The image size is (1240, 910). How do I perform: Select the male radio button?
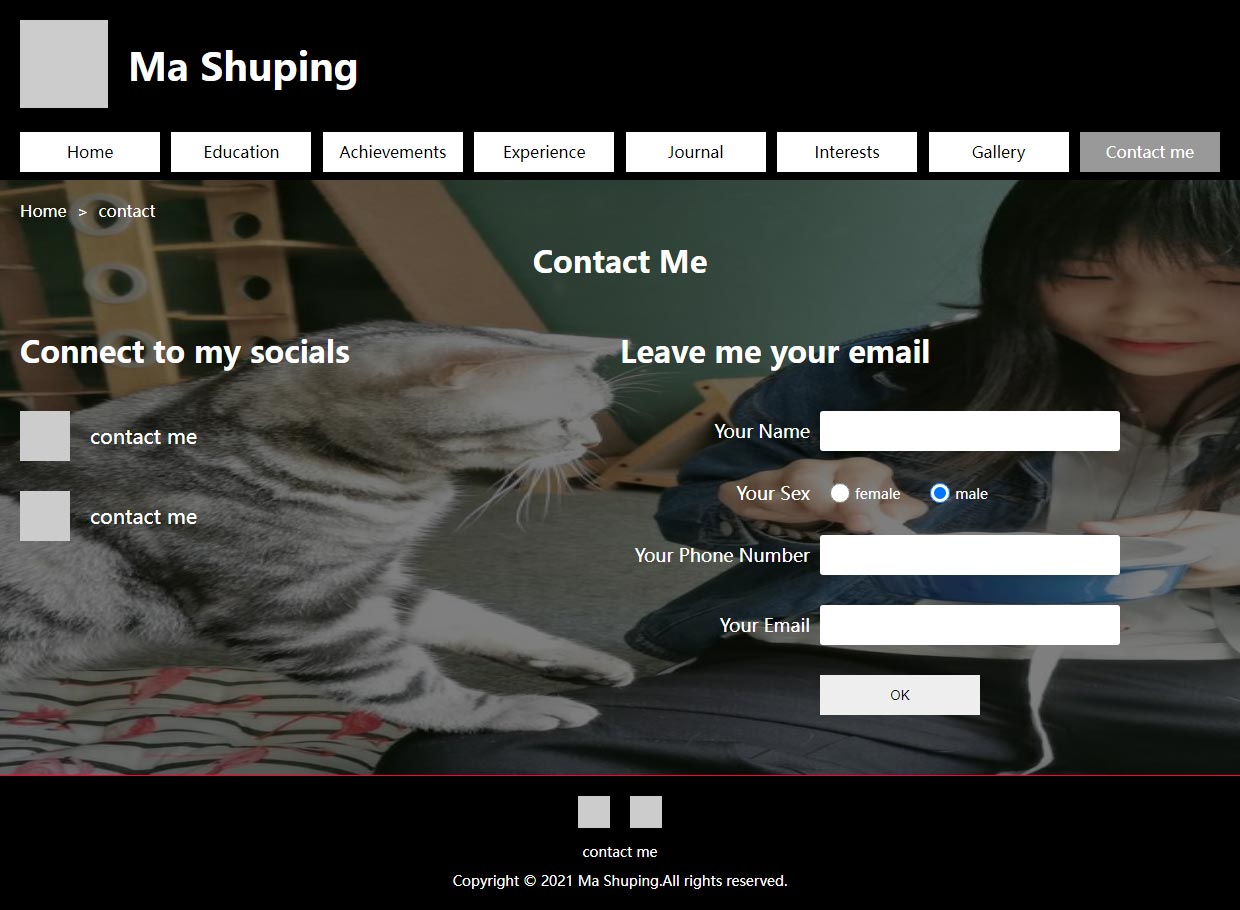[x=940, y=493]
